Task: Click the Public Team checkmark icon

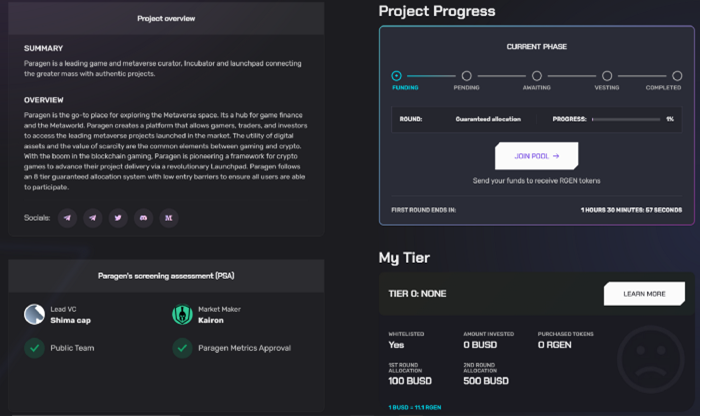Action: [34, 348]
